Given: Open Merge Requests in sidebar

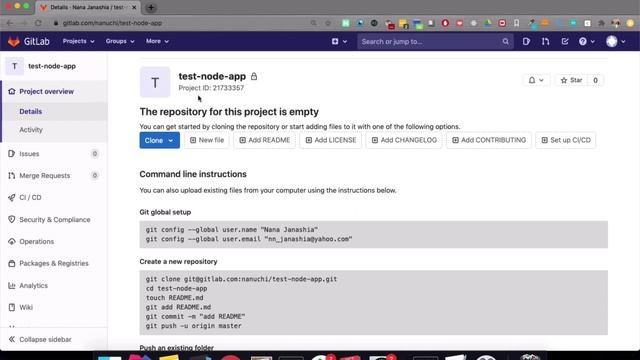Looking at the screenshot, I should (44, 176).
